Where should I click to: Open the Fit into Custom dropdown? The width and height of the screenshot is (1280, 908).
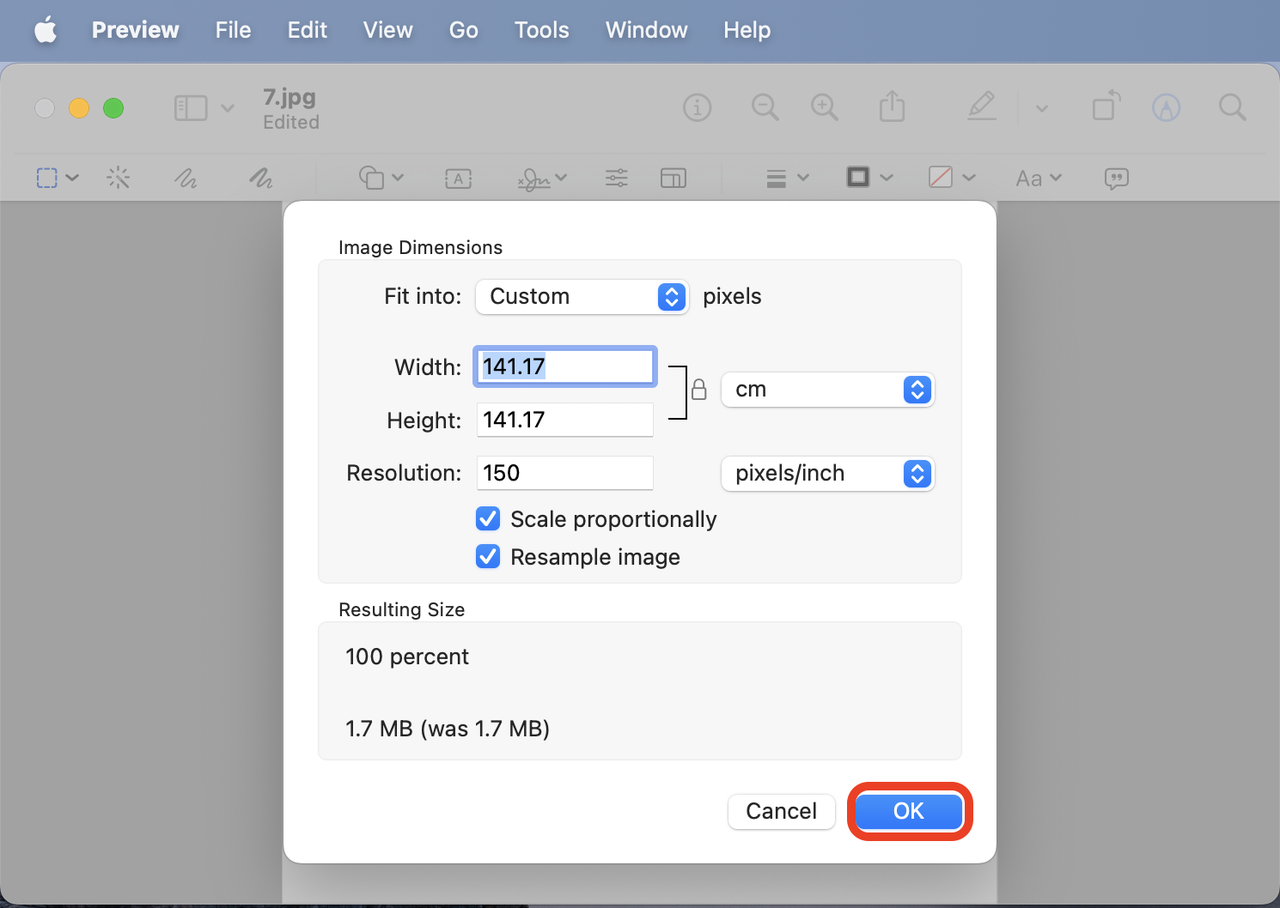[x=581, y=296]
